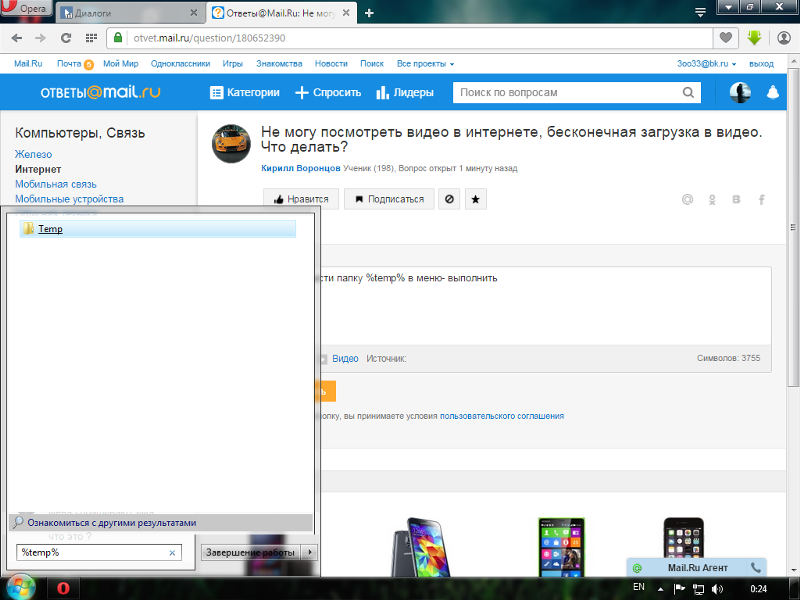Viewport: 800px width, 600px height.
Task: Open the пользовательского соглашения link
Action: (502, 416)
